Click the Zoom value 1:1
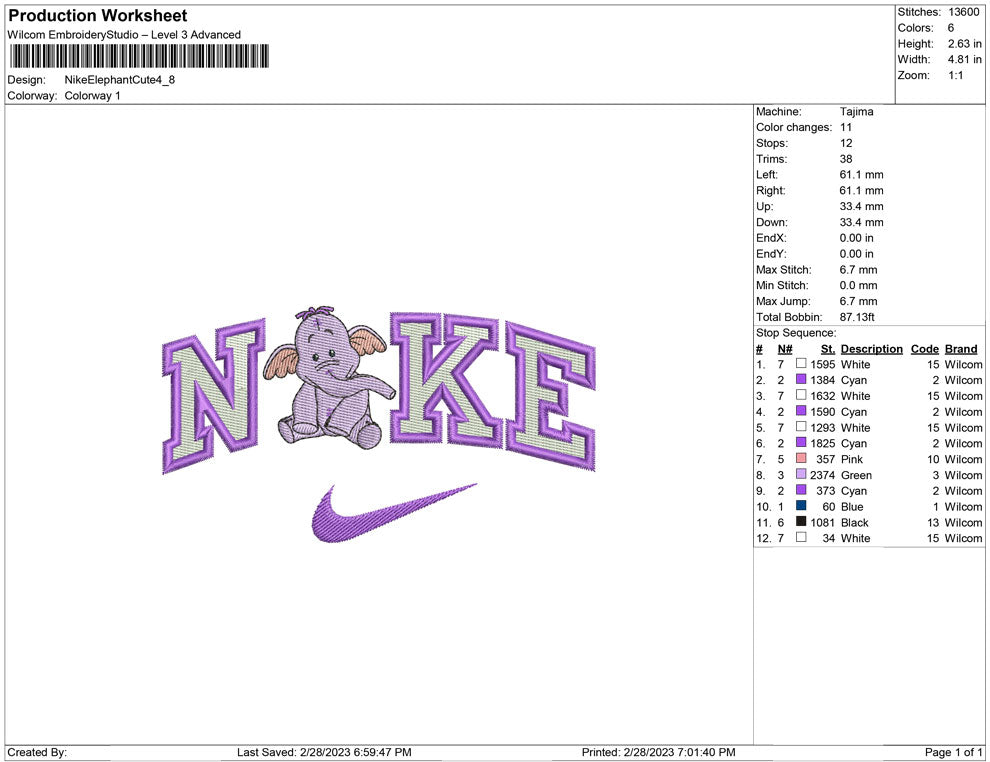 [x=955, y=75]
